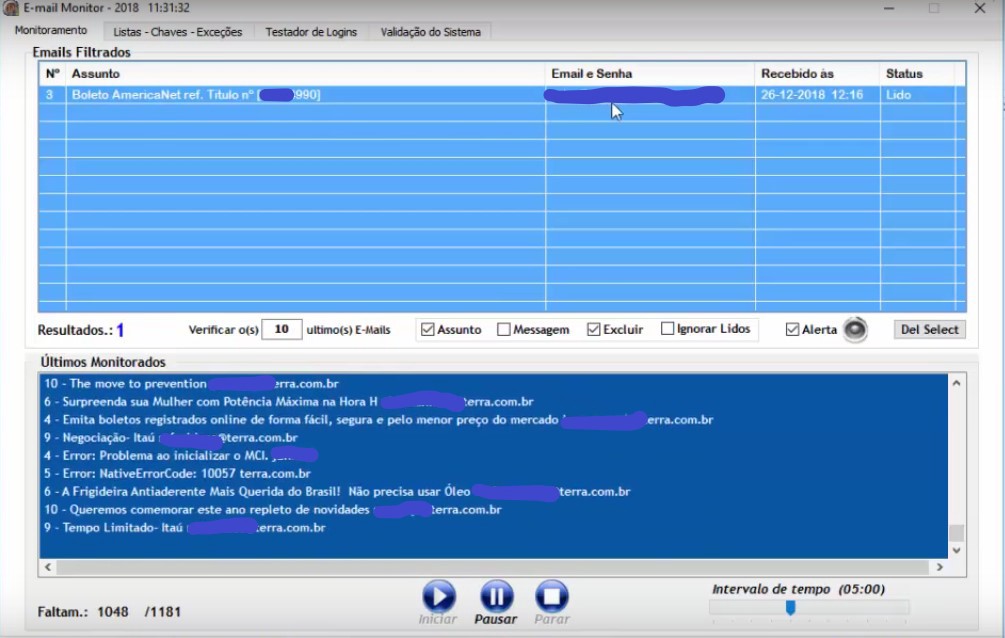Open the Testador de Logins tab
This screenshot has width=1005, height=638.
pos(311,32)
